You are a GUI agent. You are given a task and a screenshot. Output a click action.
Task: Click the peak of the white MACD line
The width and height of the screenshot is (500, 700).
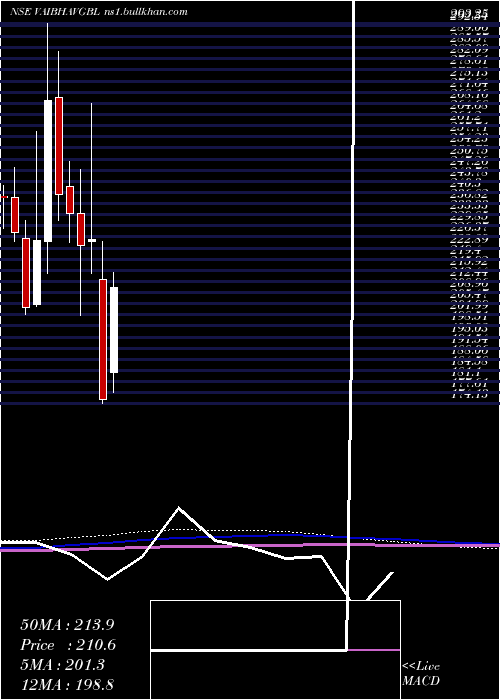pyautogui.click(x=179, y=508)
